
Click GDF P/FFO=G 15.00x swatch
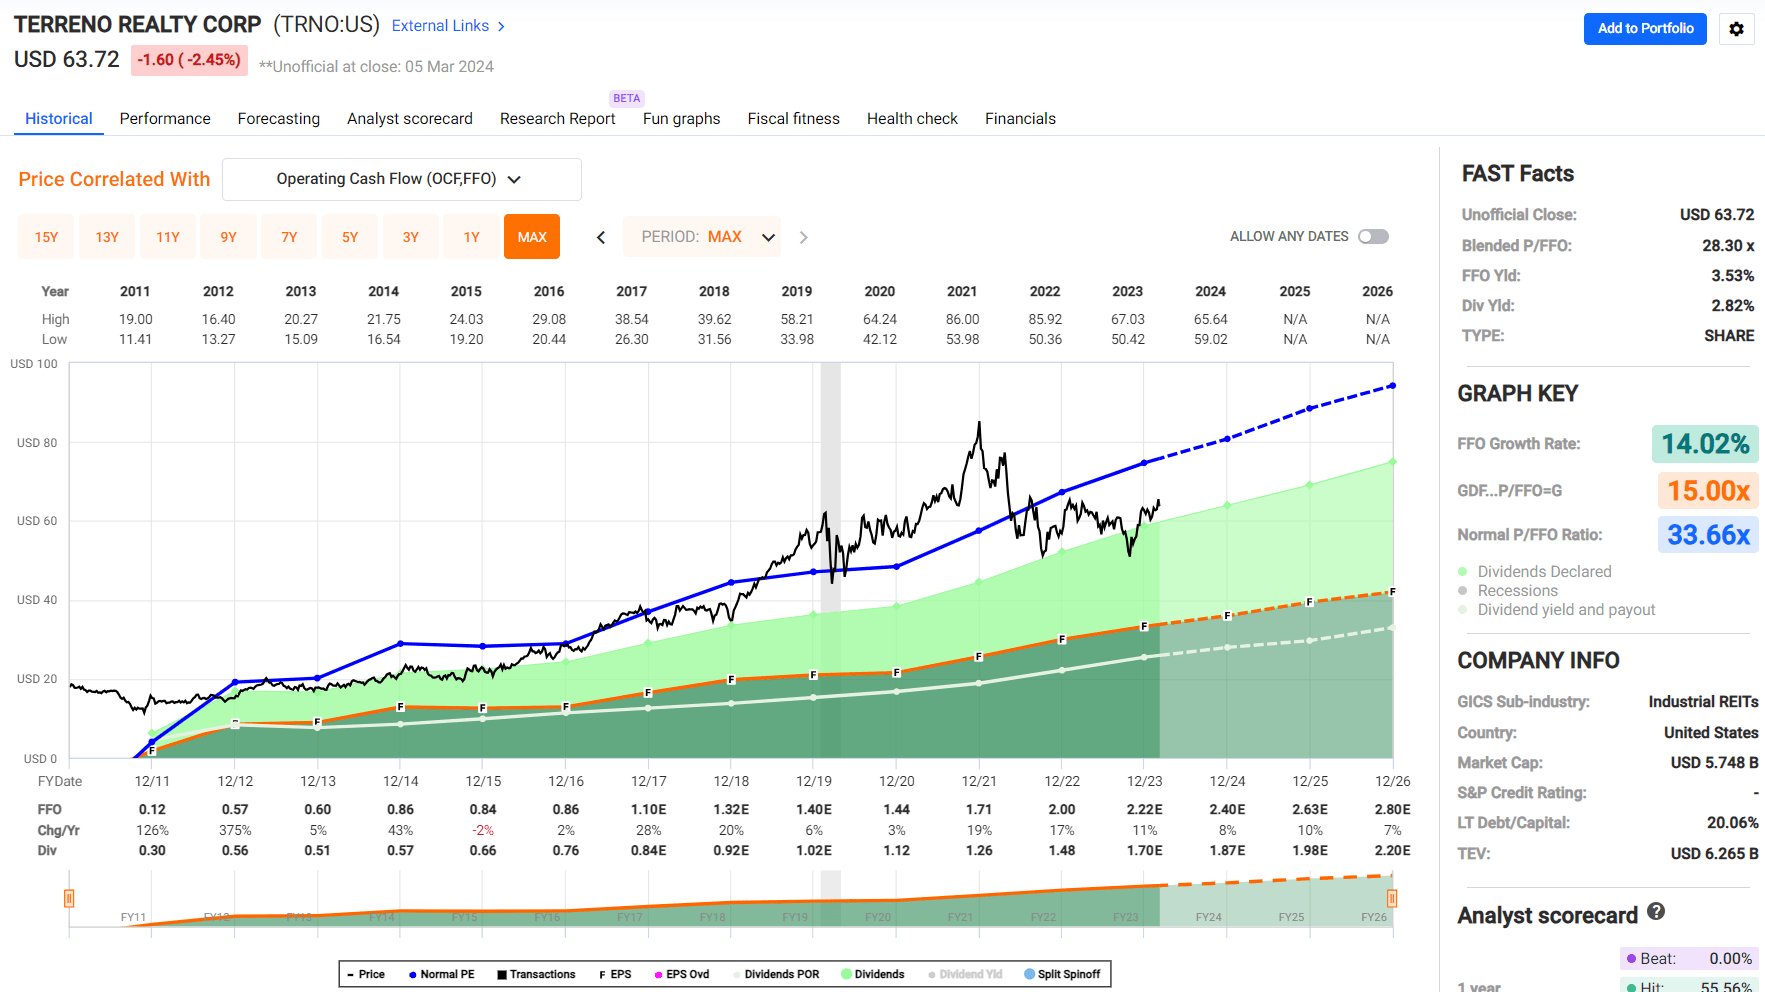(x=1707, y=490)
